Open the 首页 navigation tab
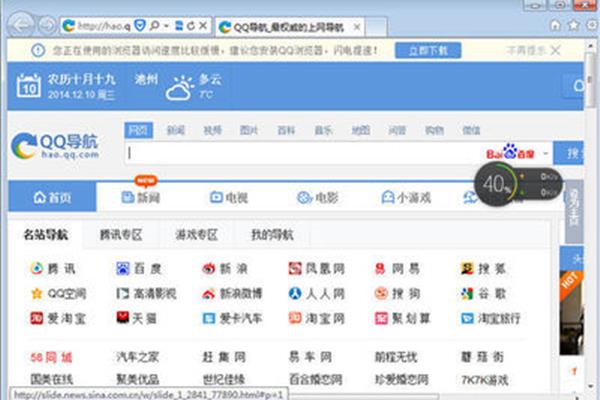600x400 pixels. 52,197
